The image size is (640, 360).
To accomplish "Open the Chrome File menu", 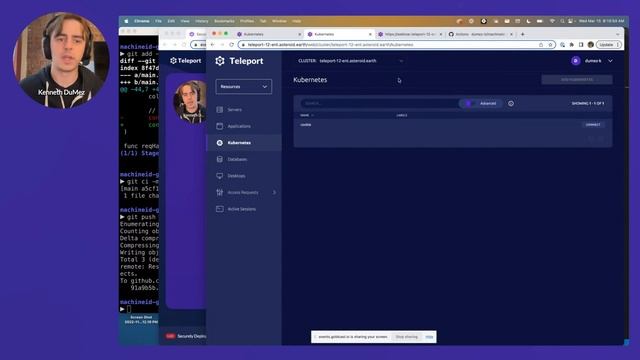I will 158,21.
